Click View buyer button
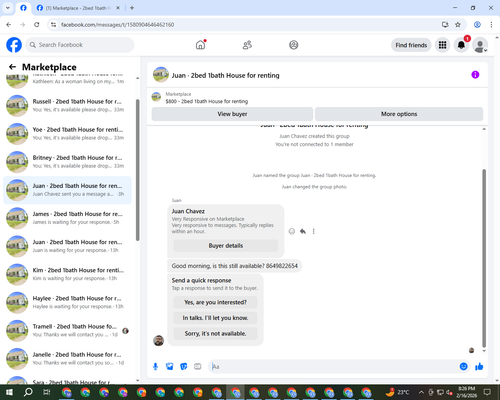Screen dimensions: 500x400 (232, 114)
